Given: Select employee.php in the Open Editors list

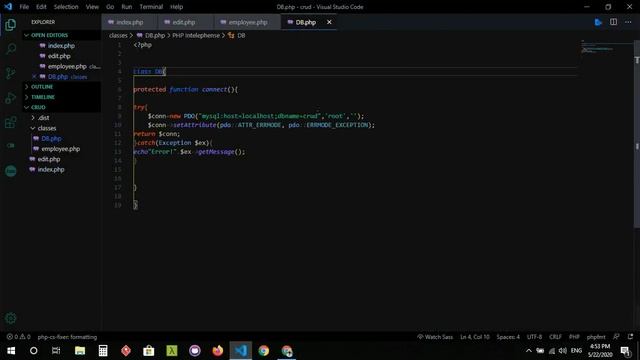Looking at the screenshot, I should (x=67, y=66).
